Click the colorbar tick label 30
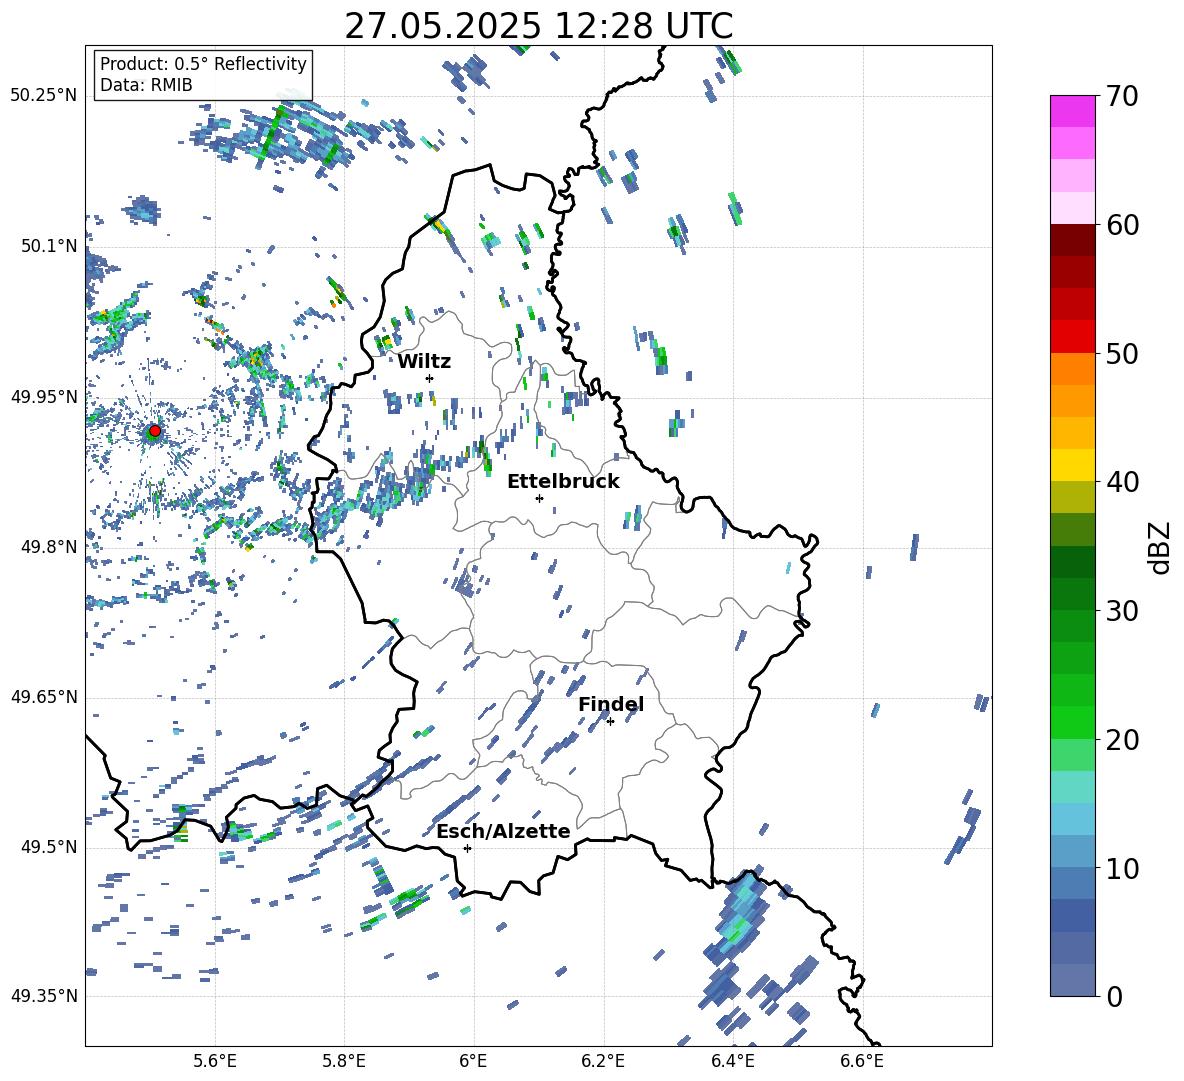 (x=1122, y=611)
